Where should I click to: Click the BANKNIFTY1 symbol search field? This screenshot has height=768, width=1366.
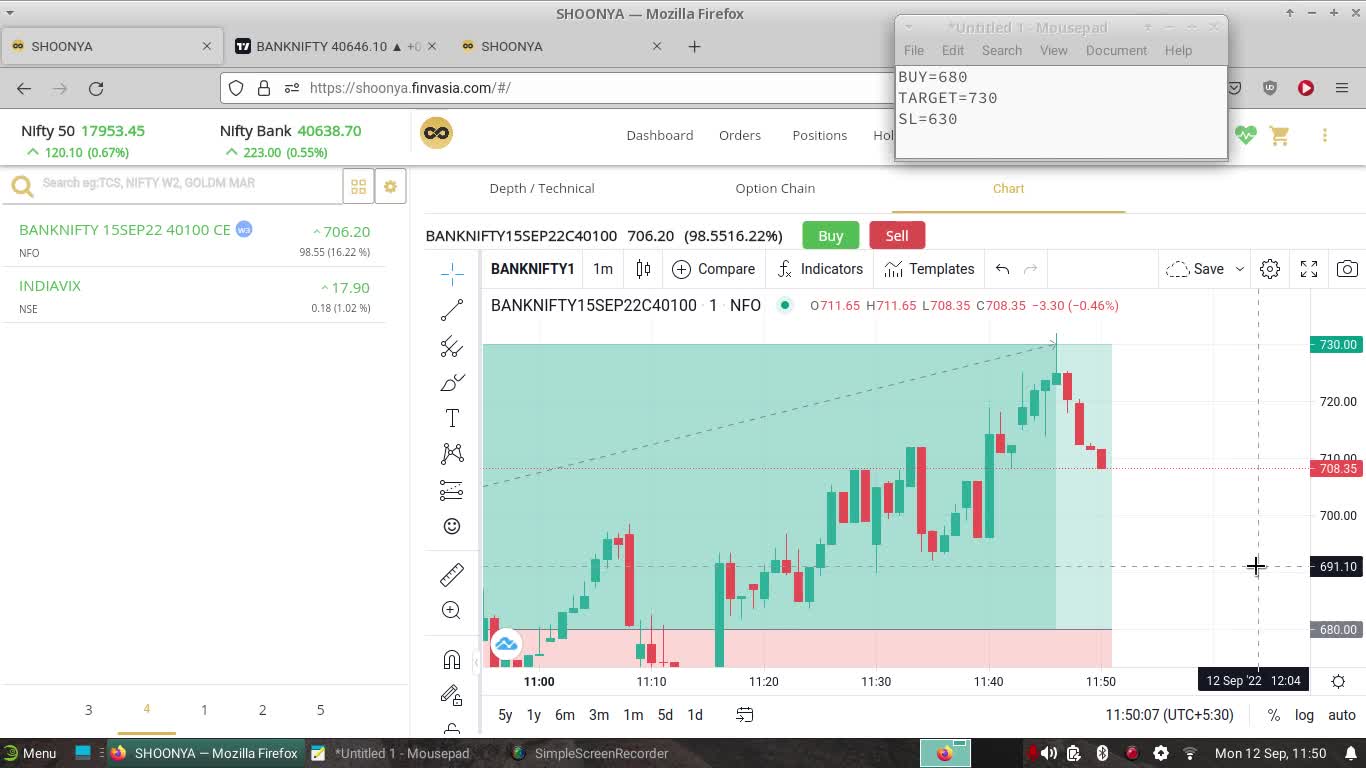[533, 269]
